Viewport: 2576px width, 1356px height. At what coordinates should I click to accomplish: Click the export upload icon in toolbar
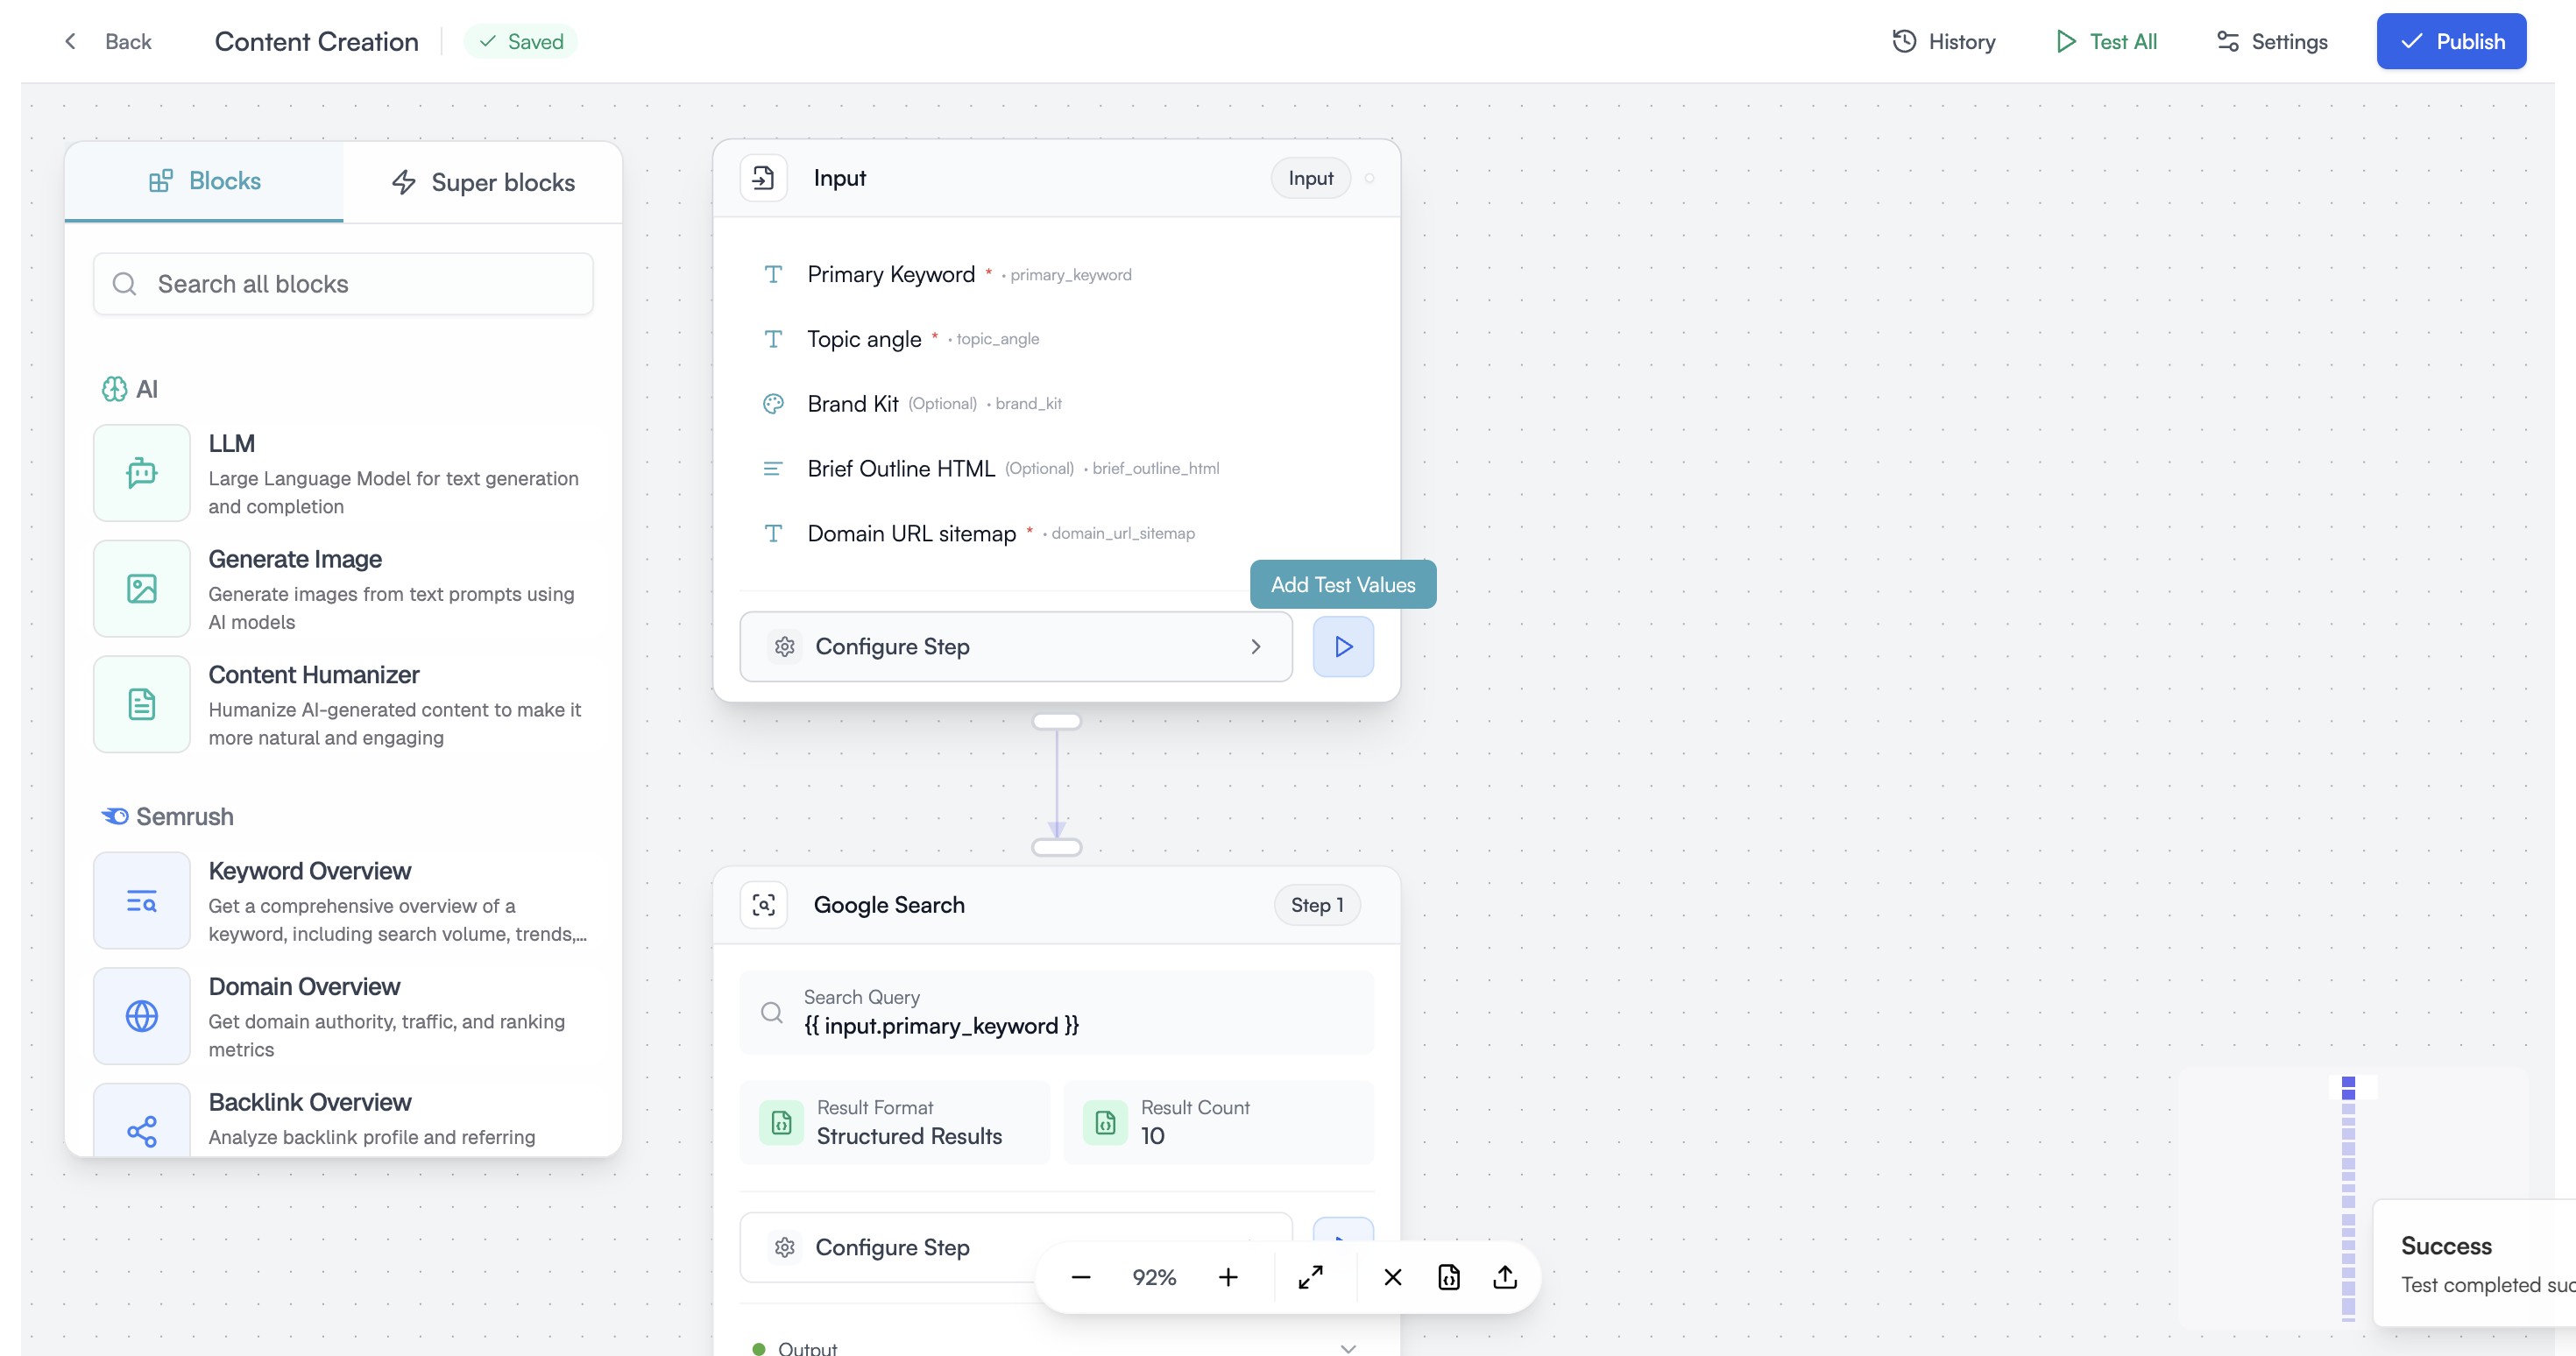[1505, 1277]
